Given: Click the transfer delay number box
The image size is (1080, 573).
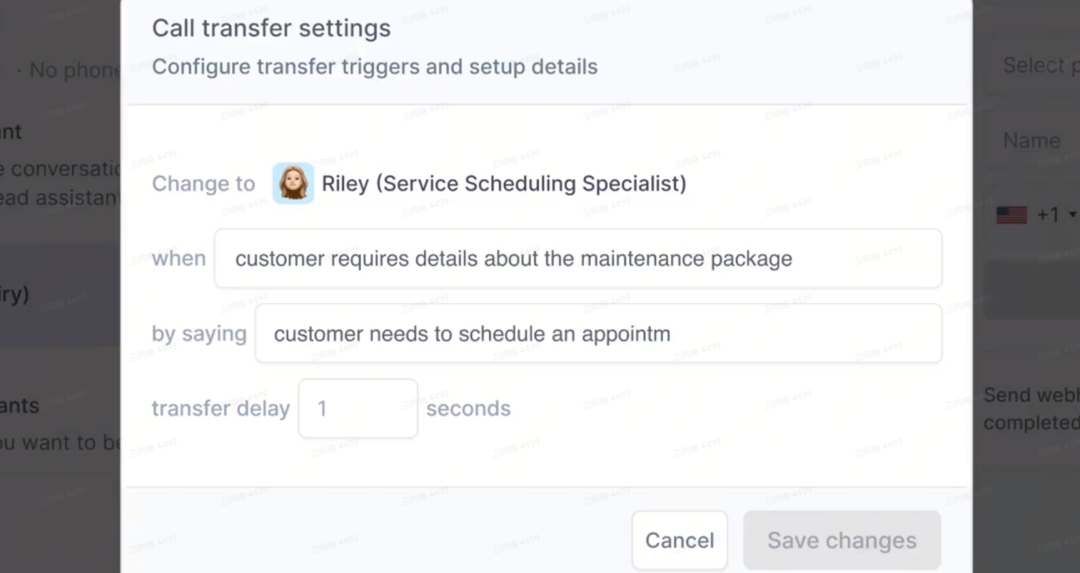Looking at the screenshot, I should click(358, 408).
